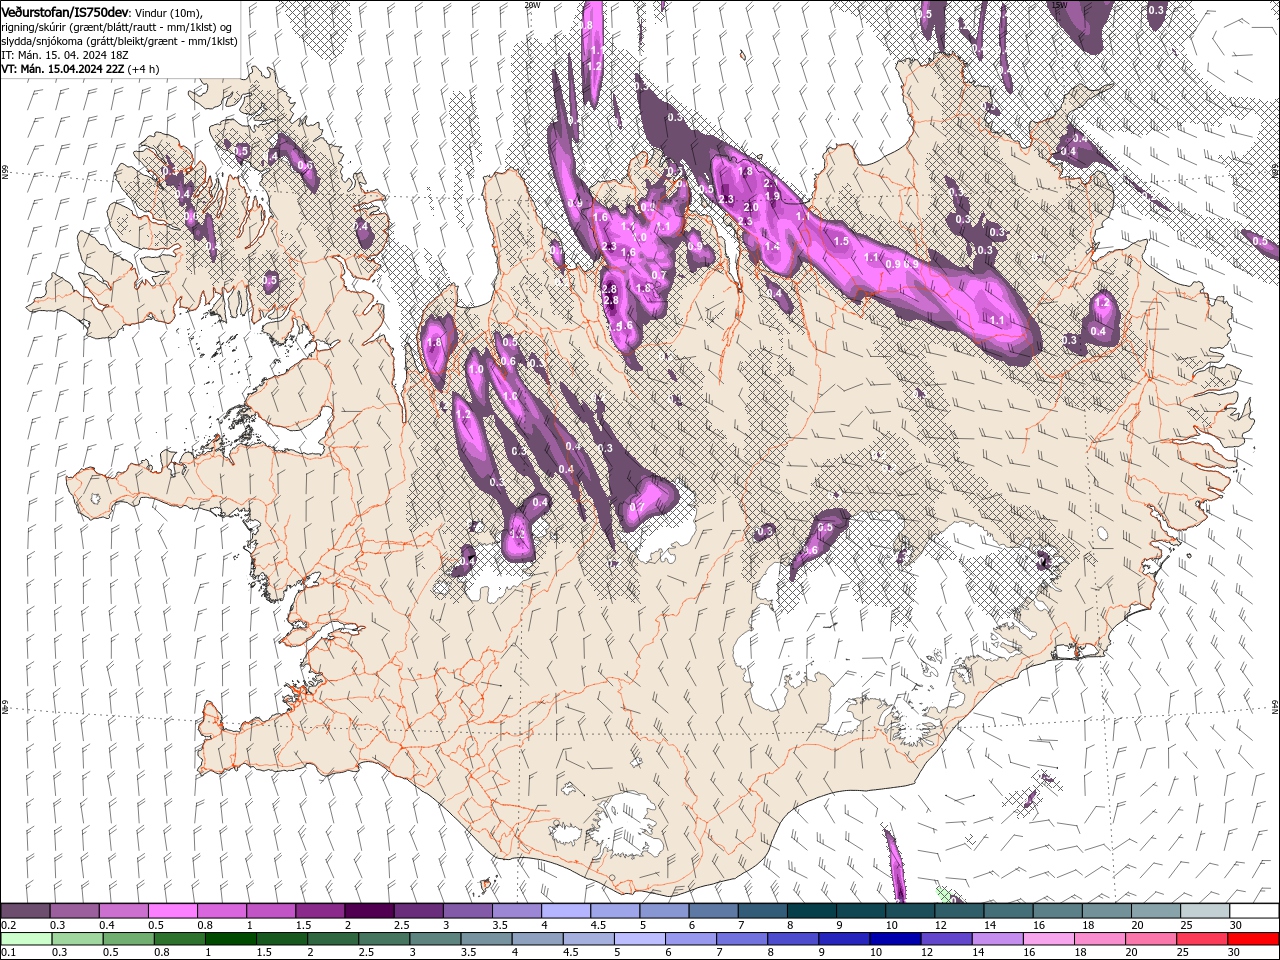Click the bright red legend swatch labeled 30
Viewport: 1280px width, 960px height.
1253,939
